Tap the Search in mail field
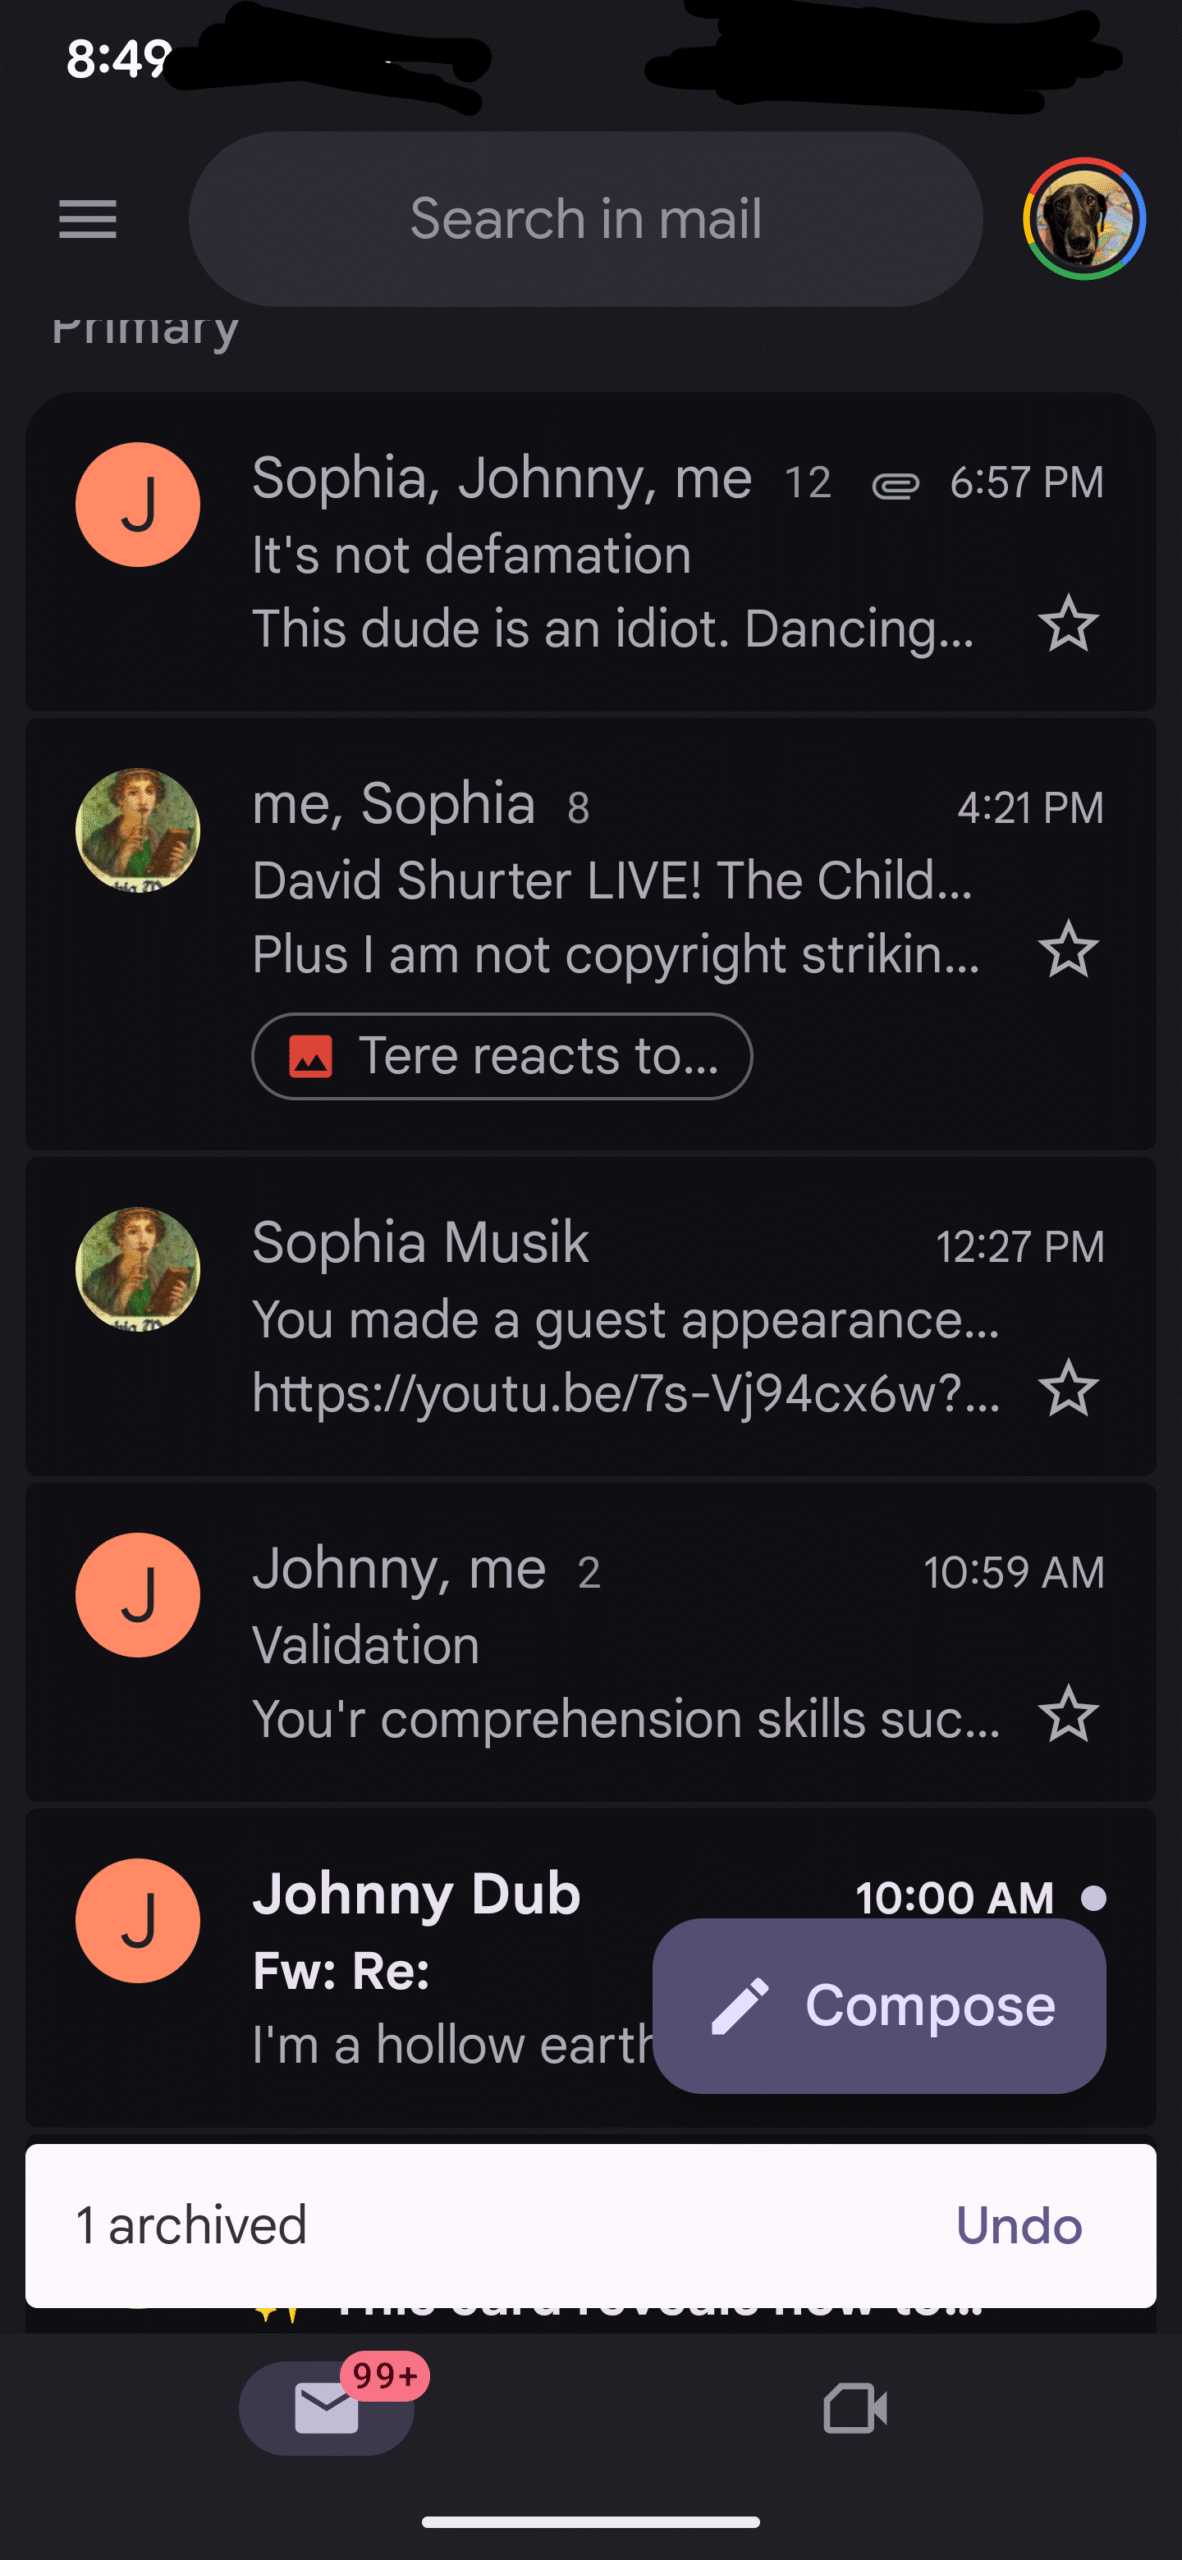The height and width of the screenshot is (2560, 1182). click(x=585, y=219)
